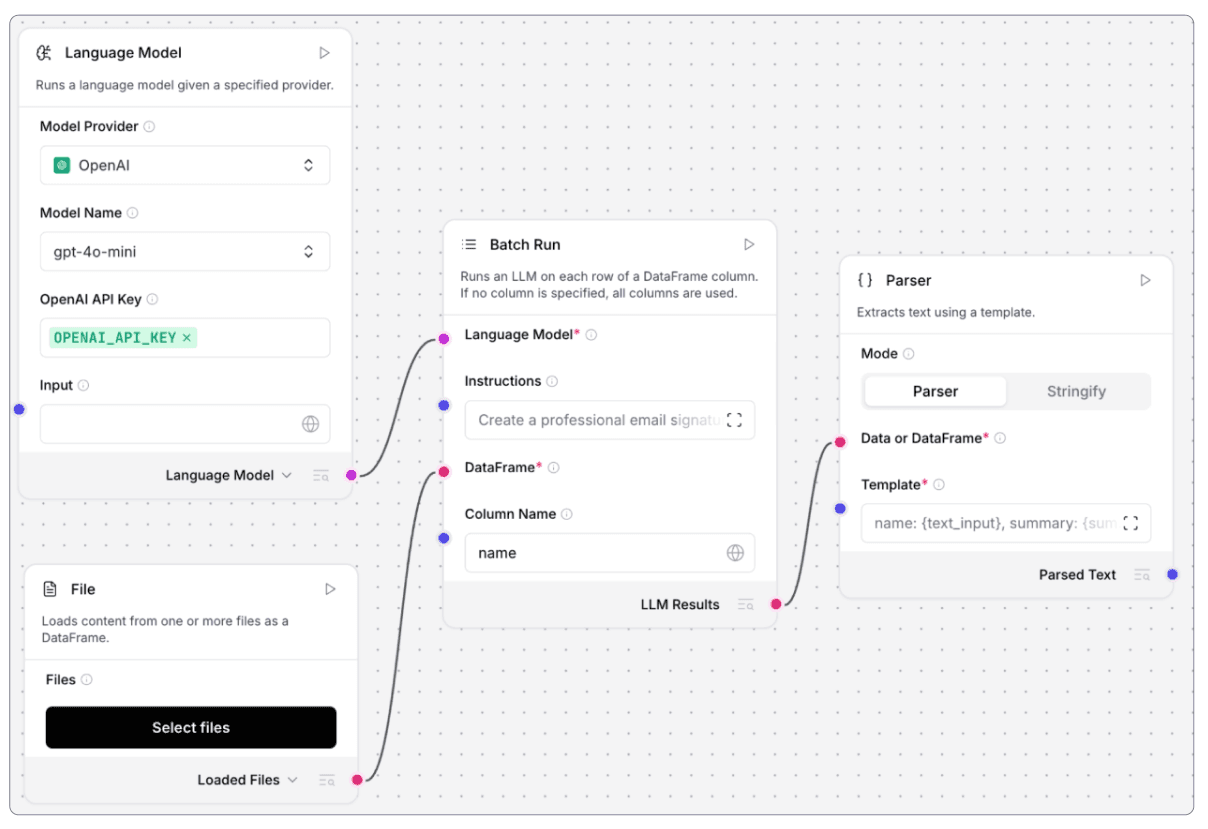Open the Model Provider dropdown

(185, 166)
